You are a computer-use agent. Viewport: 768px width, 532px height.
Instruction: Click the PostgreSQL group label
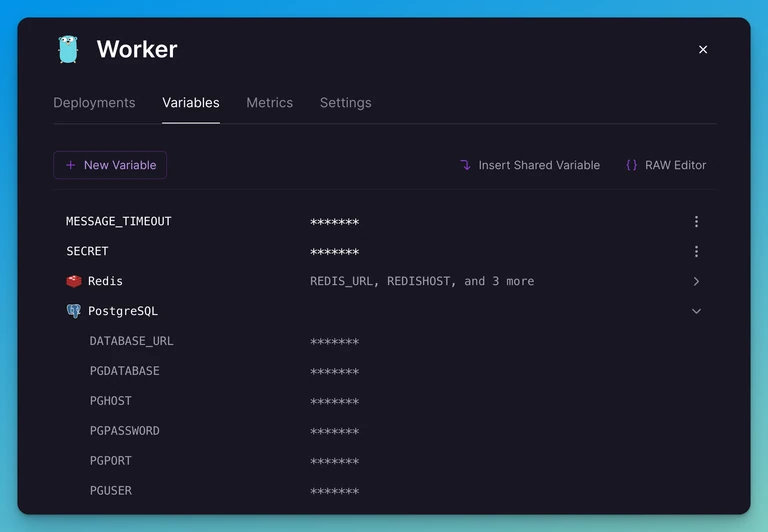pyautogui.click(x=123, y=311)
